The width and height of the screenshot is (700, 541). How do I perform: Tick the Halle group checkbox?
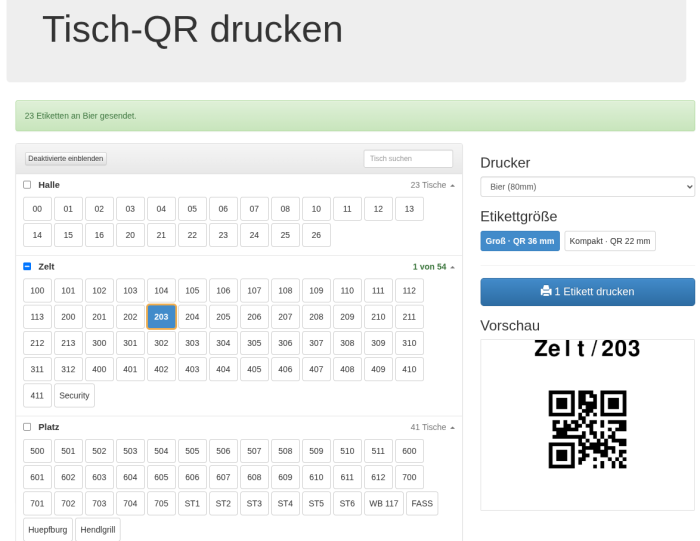click(x=27, y=185)
